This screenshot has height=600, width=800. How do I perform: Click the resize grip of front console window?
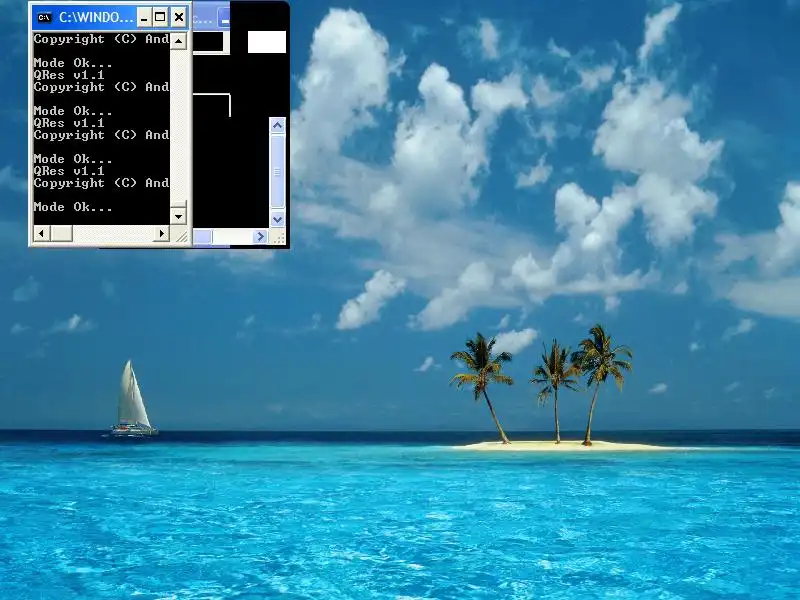point(181,235)
